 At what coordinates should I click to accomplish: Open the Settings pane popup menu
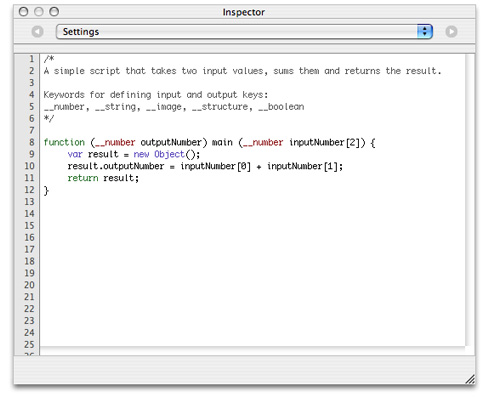(x=244, y=32)
